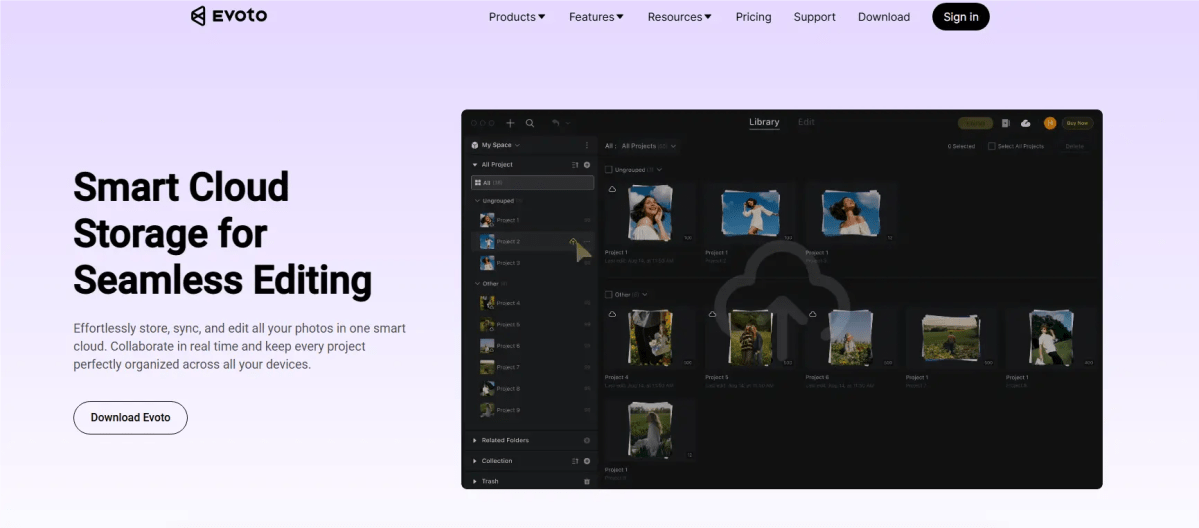
Task: Select Project 1 in the sidebar list
Action: click(532, 220)
